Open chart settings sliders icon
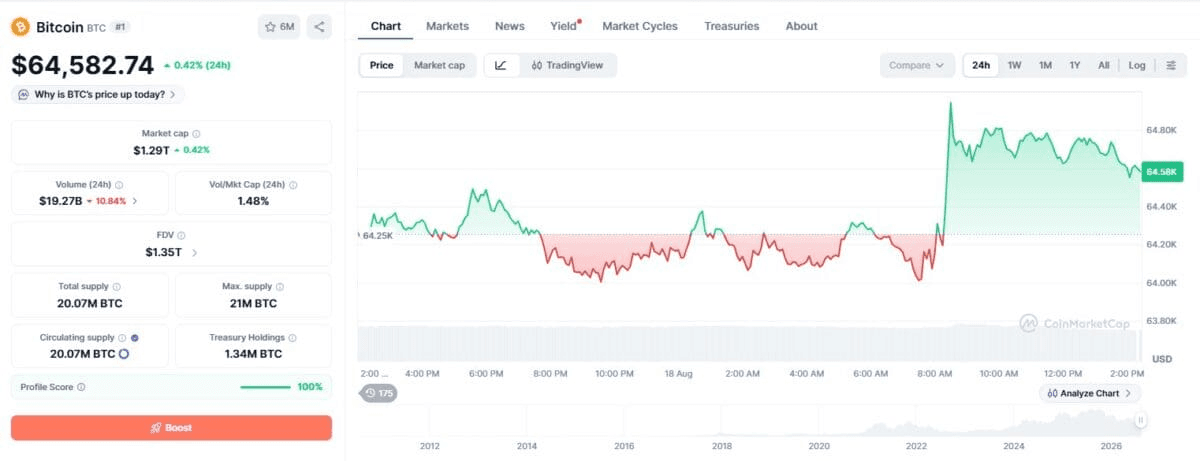Screen dimensions: 1200x461 click(x=1171, y=65)
